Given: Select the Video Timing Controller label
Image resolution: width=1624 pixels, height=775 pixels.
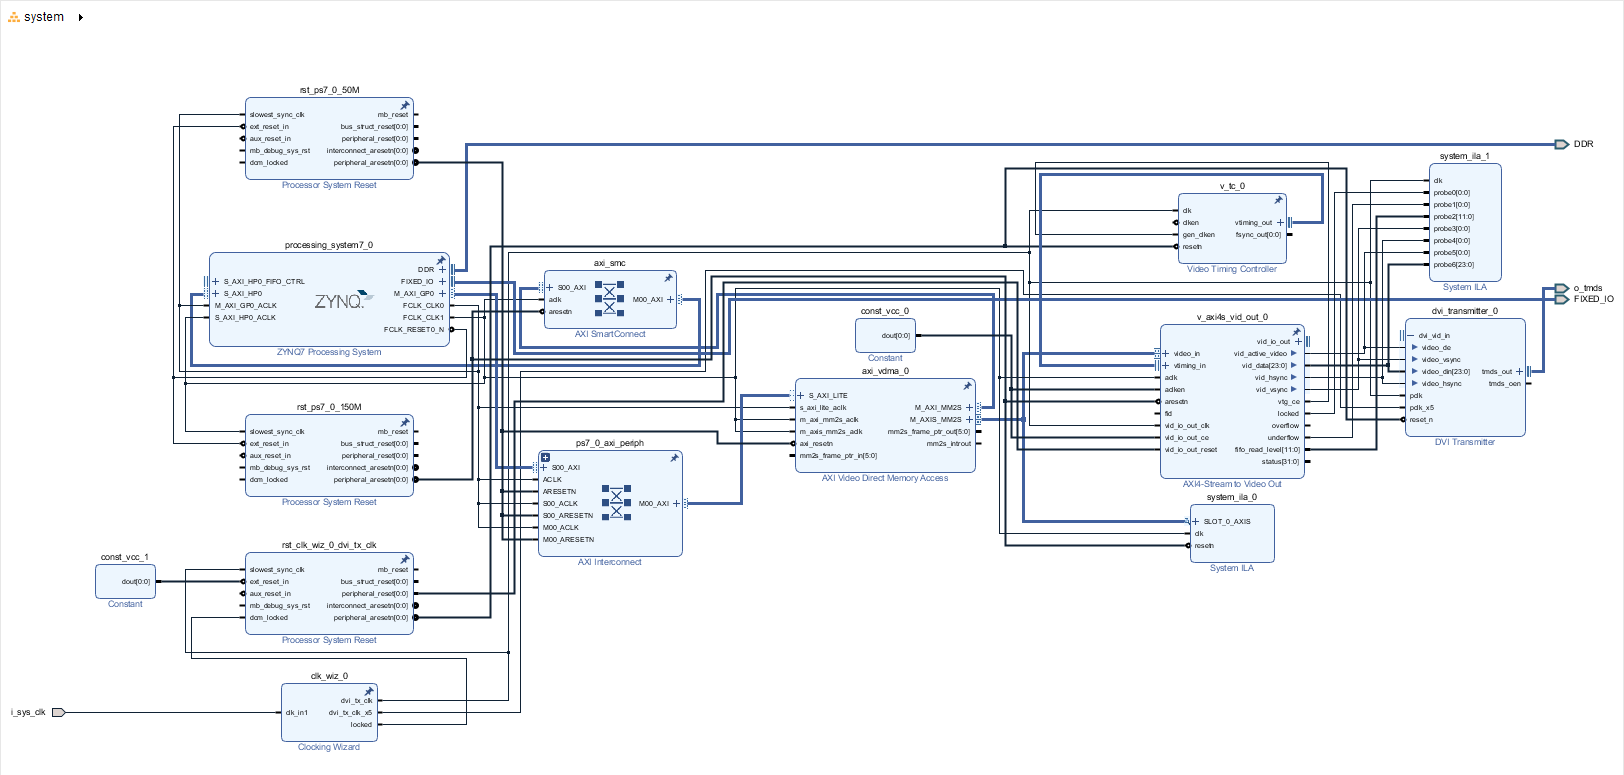Looking at the screenshot, I should point(1232,269).
